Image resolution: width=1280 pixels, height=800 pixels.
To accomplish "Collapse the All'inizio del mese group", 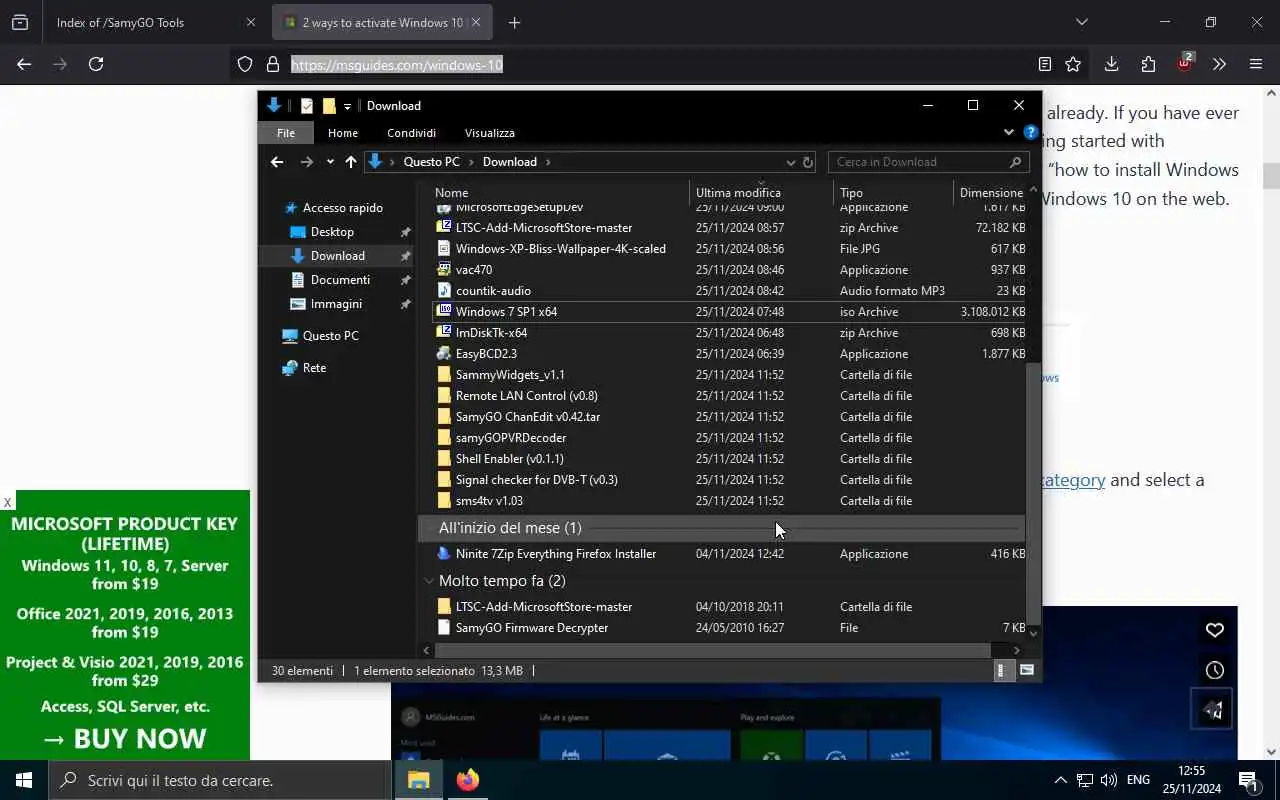I will (429, 528).
